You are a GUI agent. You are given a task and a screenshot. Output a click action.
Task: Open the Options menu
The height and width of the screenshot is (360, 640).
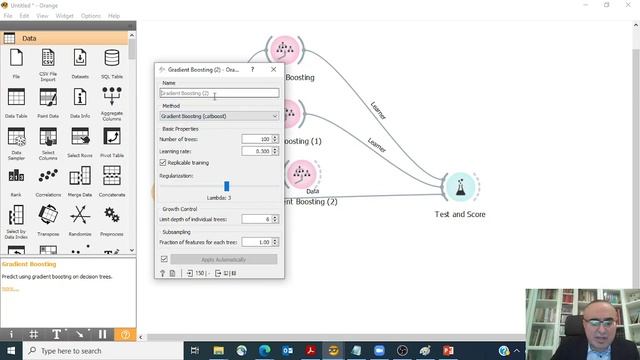[91, 16]
